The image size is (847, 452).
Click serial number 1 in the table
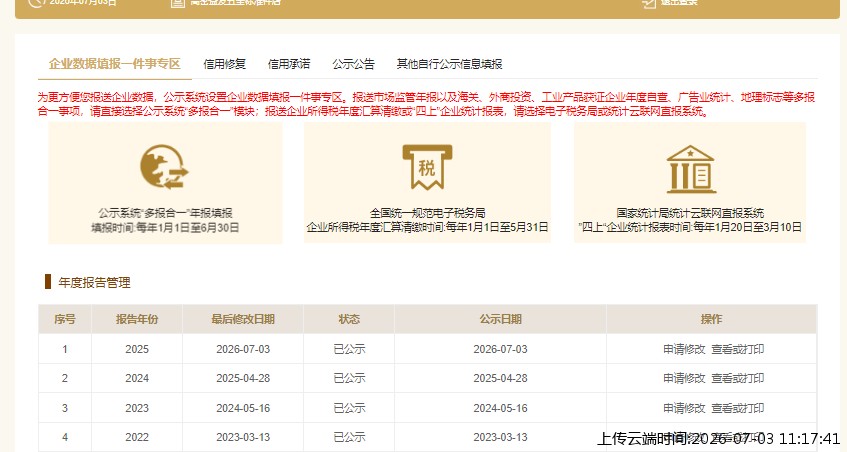coord(65,349)
